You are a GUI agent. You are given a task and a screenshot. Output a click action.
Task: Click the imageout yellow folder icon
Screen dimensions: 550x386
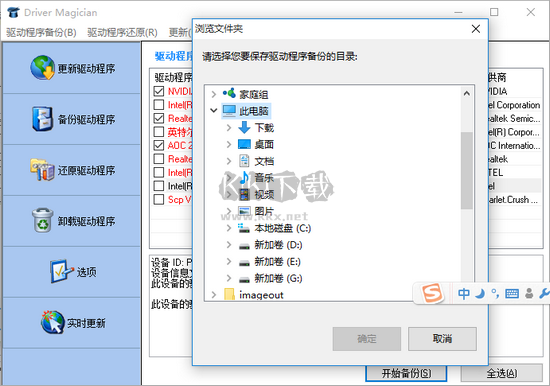click(x=229, y=294)
